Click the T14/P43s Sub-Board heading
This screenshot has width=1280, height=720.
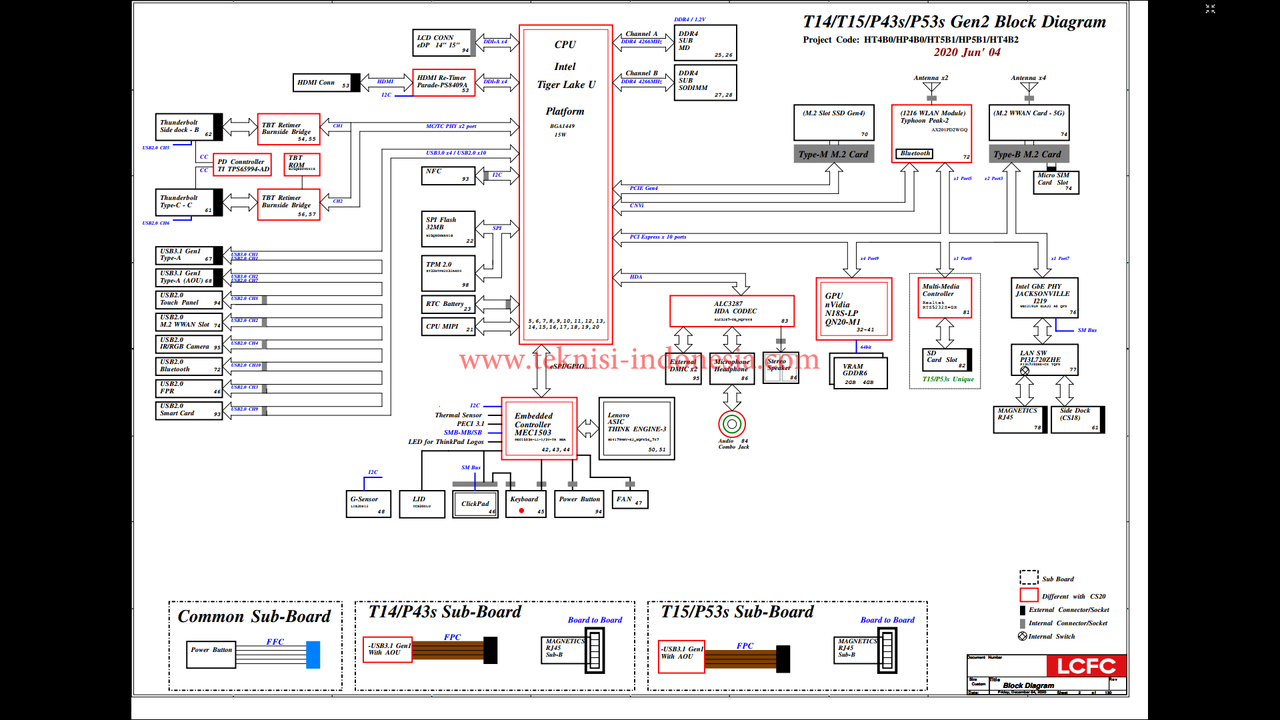click(444, 612)
